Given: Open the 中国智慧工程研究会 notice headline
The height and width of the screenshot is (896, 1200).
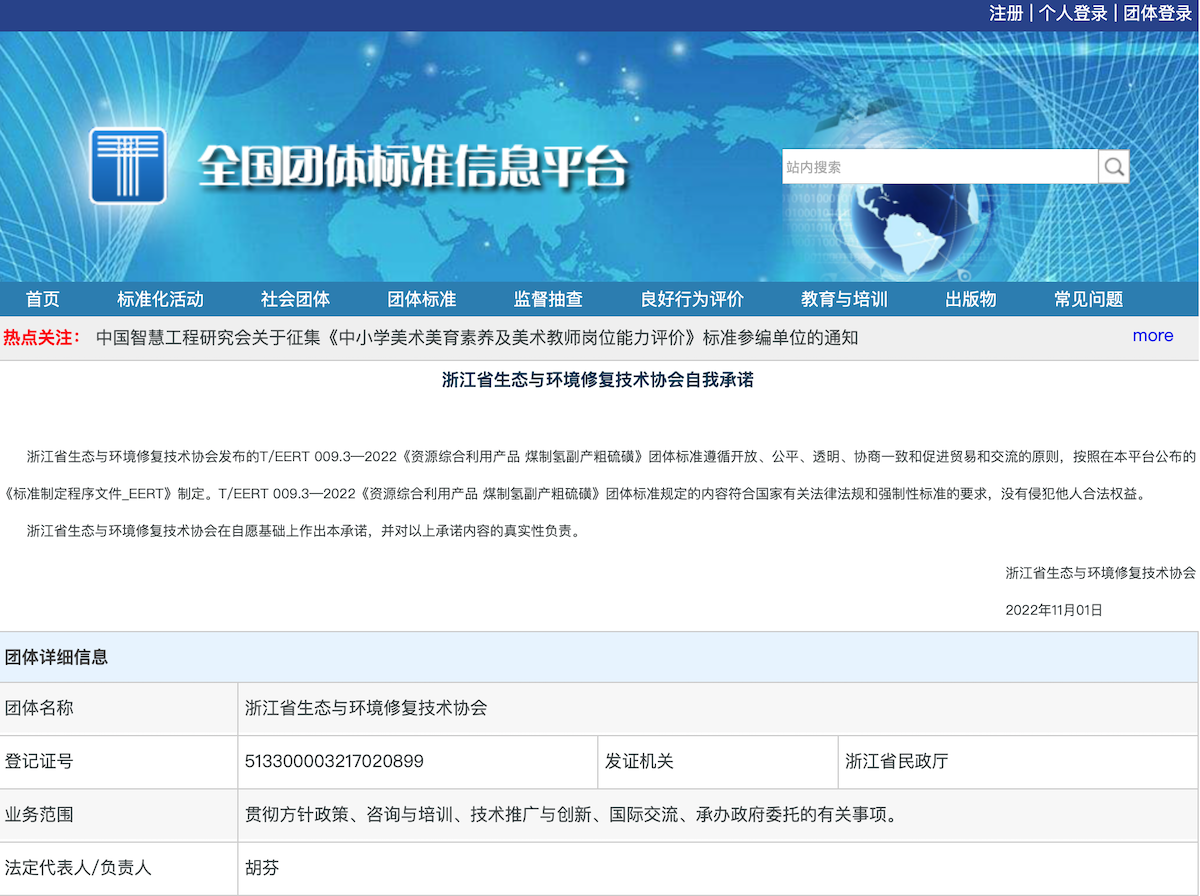Looking at the screenshot, I should pyautogui.click(x=477, y=337).
